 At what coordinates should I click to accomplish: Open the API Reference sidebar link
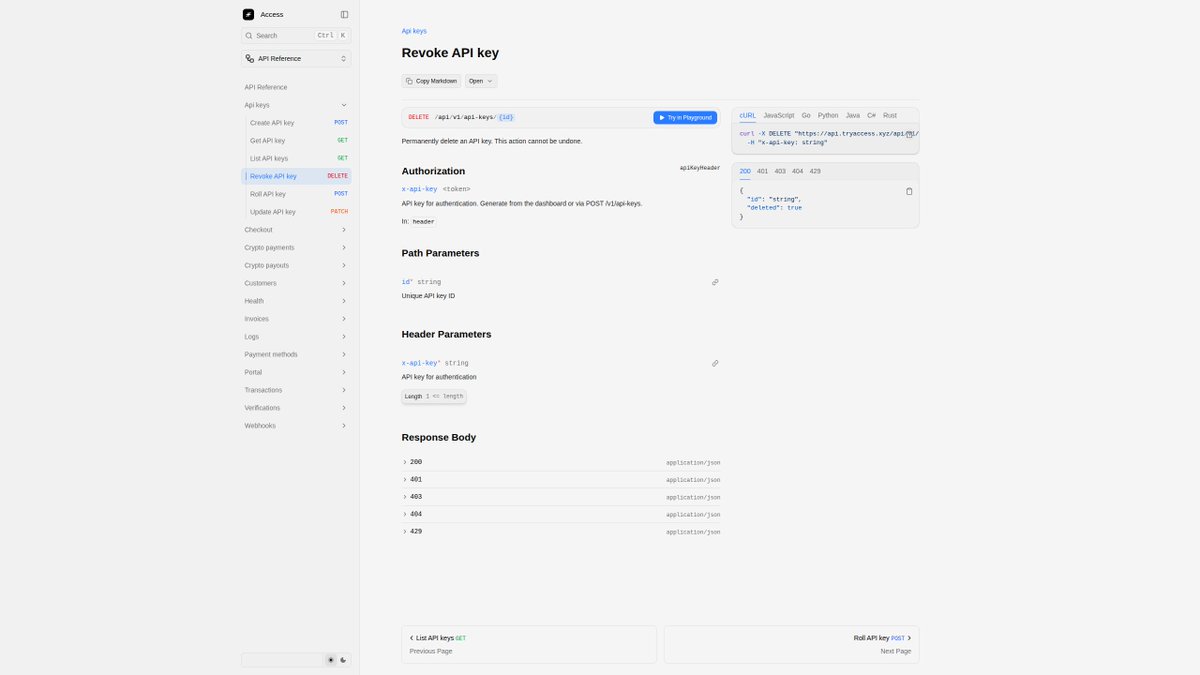(x=266, y=87)
